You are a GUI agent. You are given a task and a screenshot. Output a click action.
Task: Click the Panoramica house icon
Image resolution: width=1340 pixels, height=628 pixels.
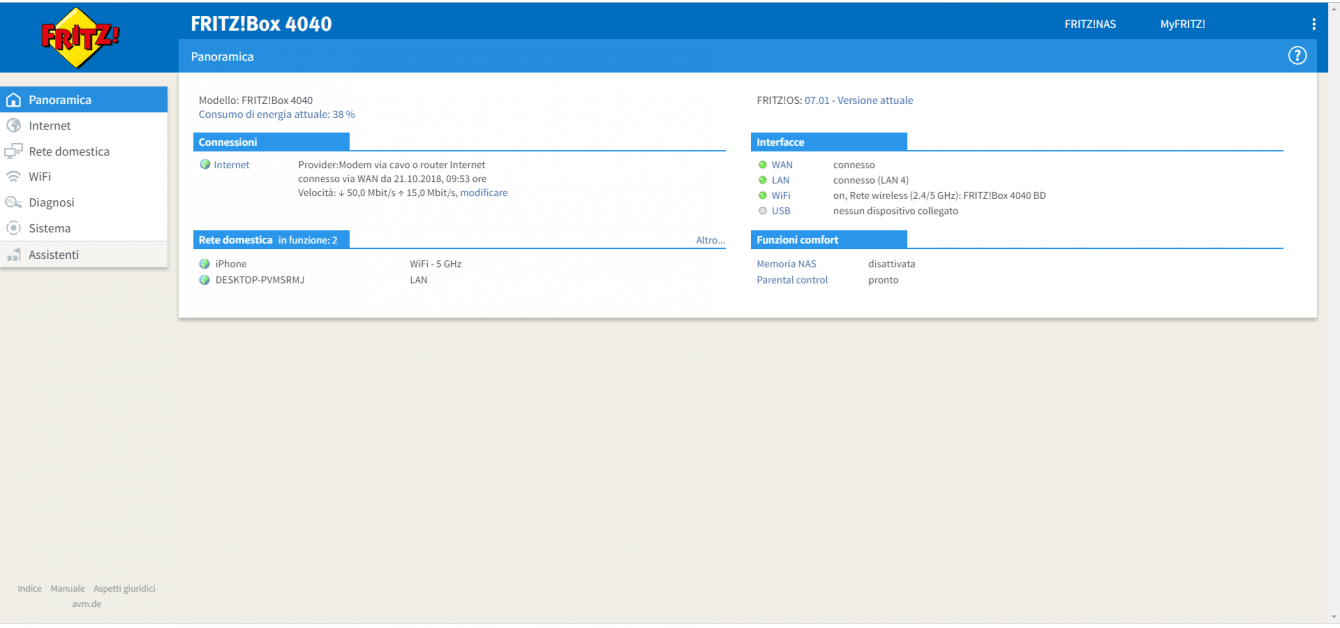14,100
